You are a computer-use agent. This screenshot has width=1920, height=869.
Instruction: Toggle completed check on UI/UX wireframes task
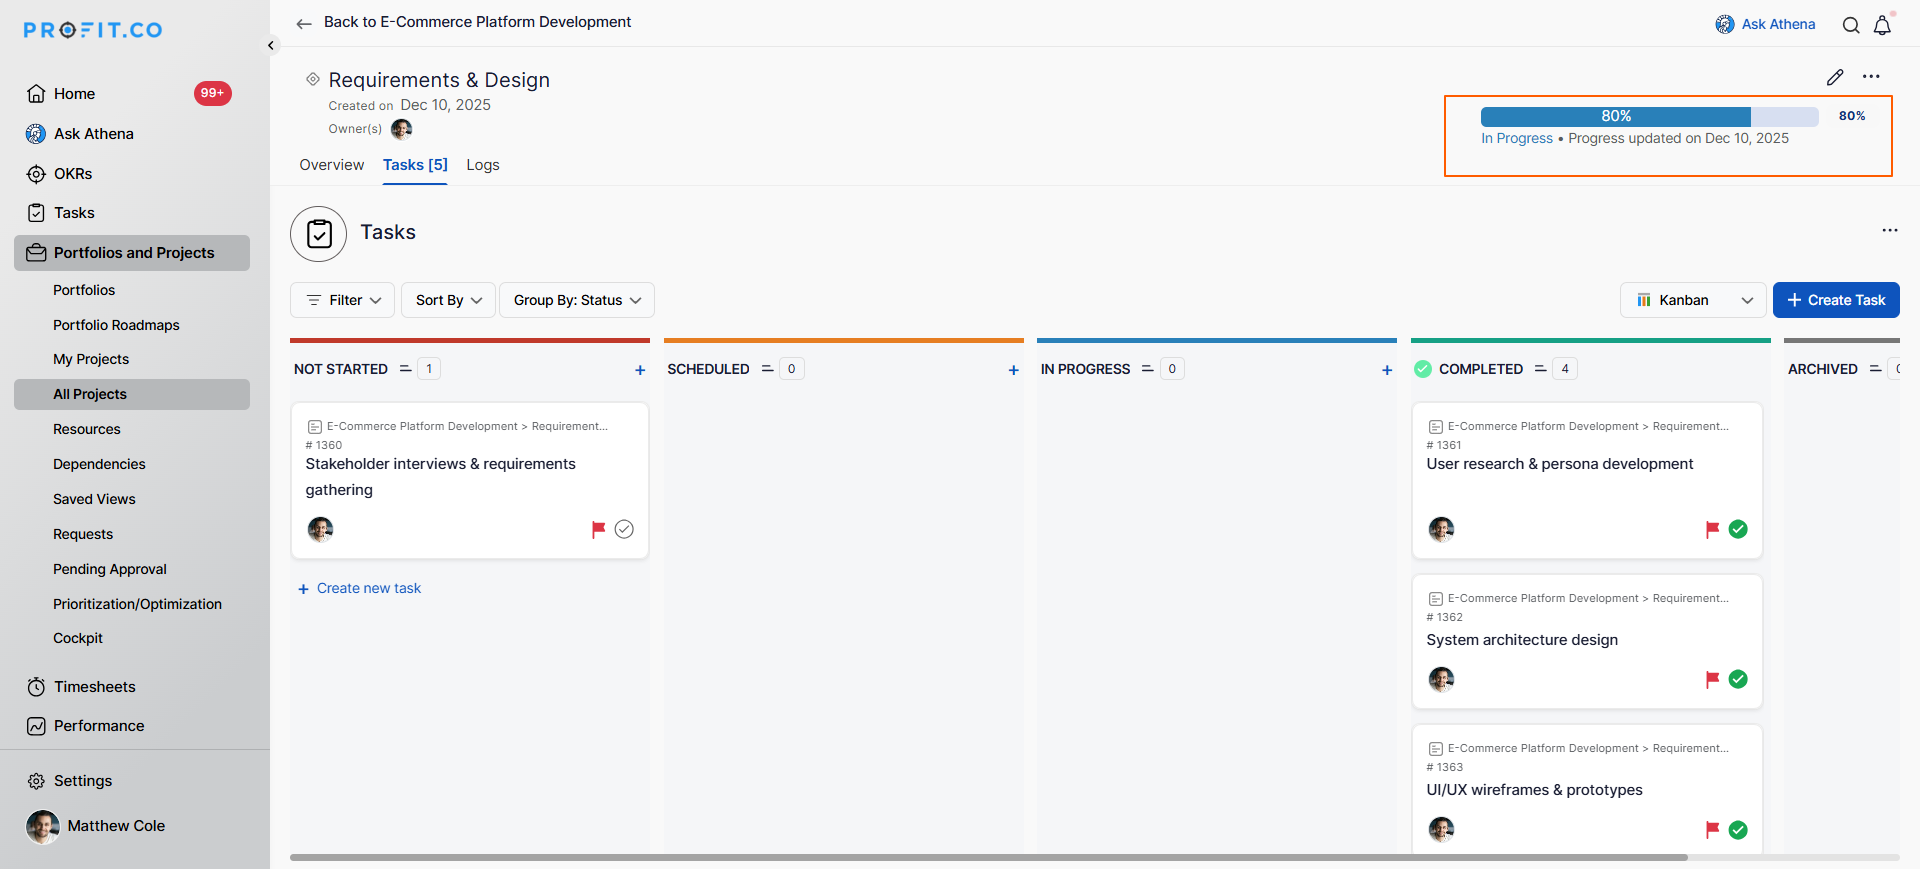[1738, 830]
